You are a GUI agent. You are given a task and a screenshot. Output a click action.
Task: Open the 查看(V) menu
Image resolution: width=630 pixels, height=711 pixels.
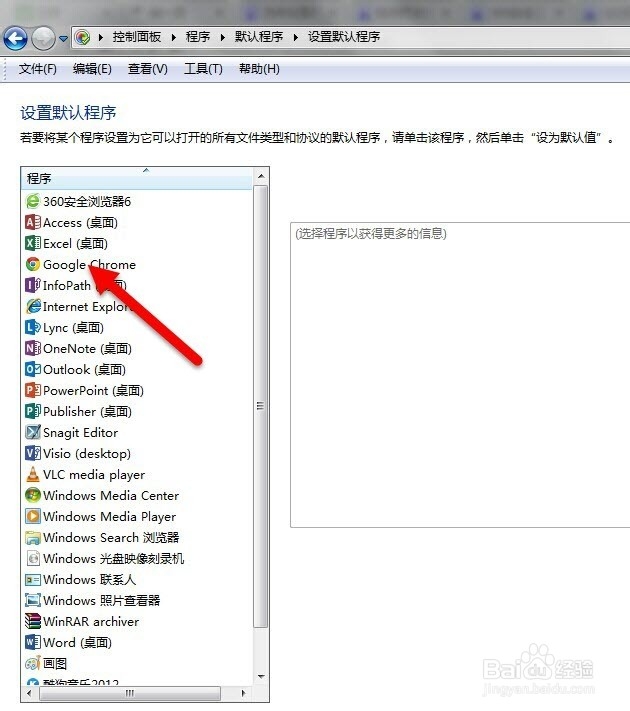pyautogui.click(x=148, y=69)
